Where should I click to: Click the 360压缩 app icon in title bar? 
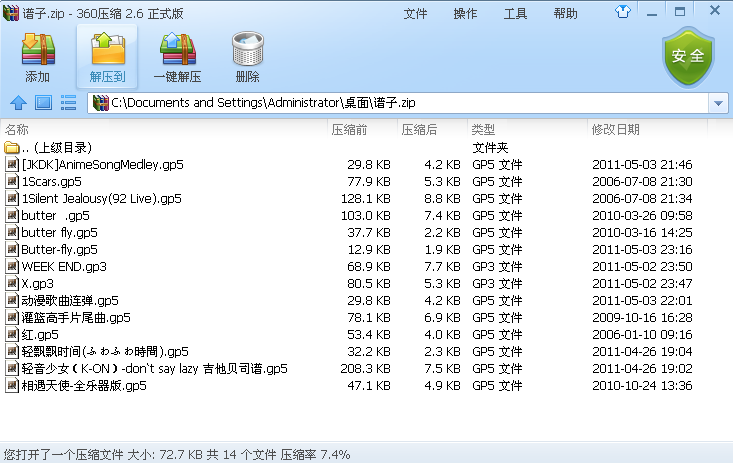[x=11, y=13]
